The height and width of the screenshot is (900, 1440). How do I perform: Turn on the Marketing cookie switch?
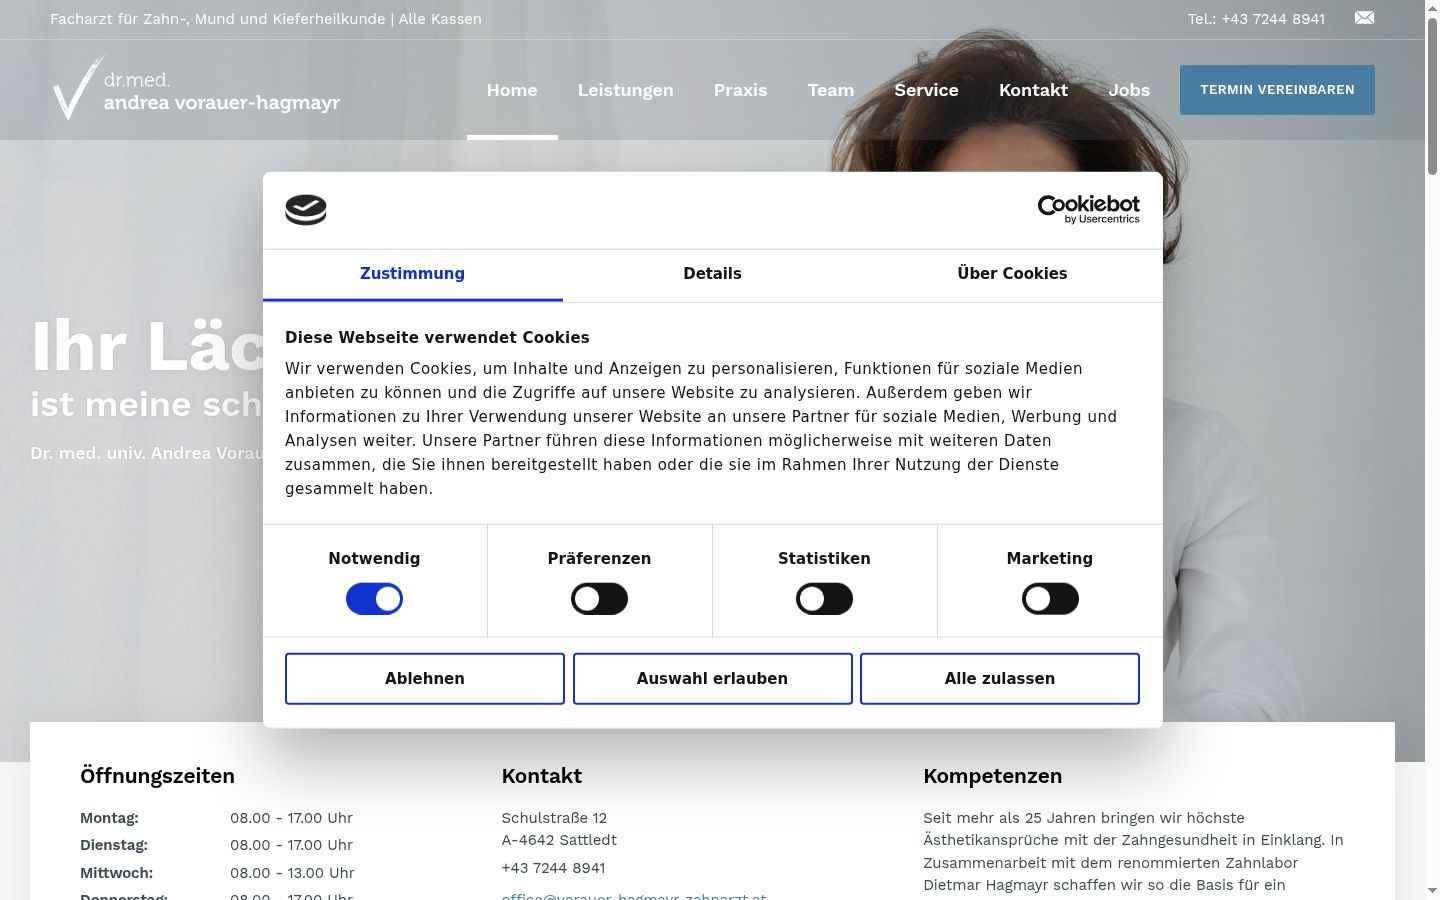click(1050, 599)
